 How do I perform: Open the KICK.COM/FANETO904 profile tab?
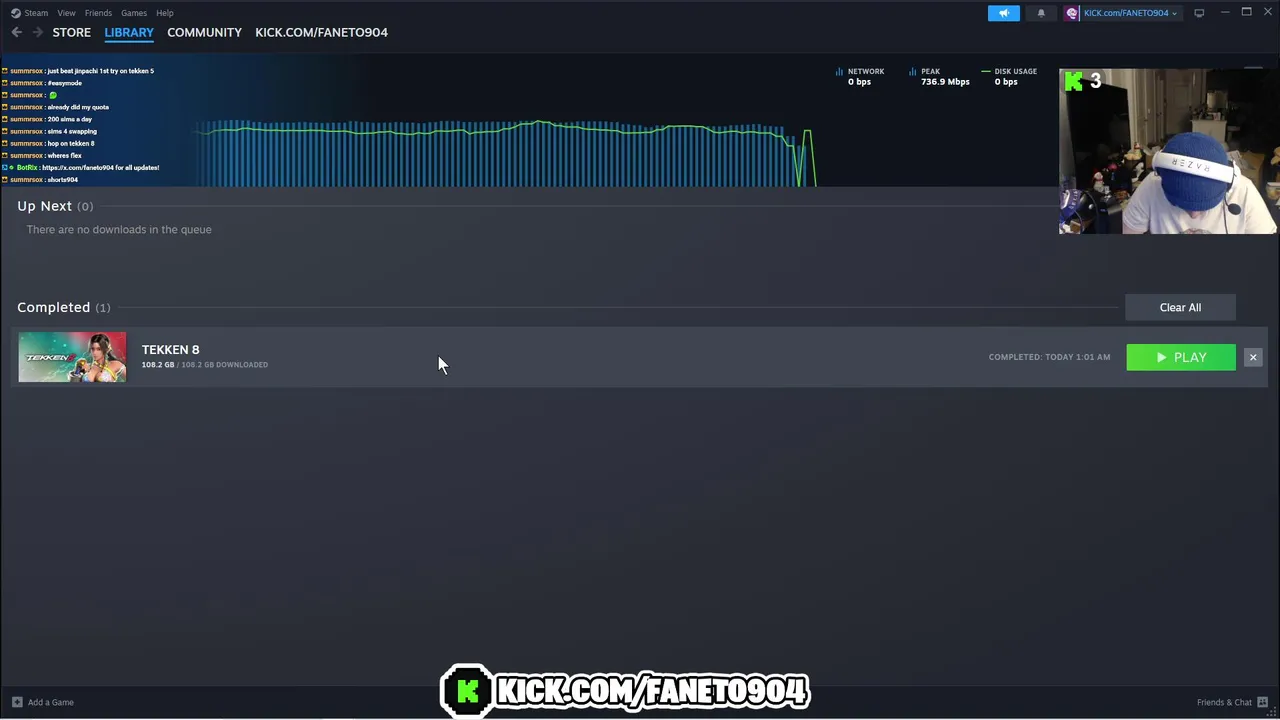pyautogui.click(x=321, y=32)
